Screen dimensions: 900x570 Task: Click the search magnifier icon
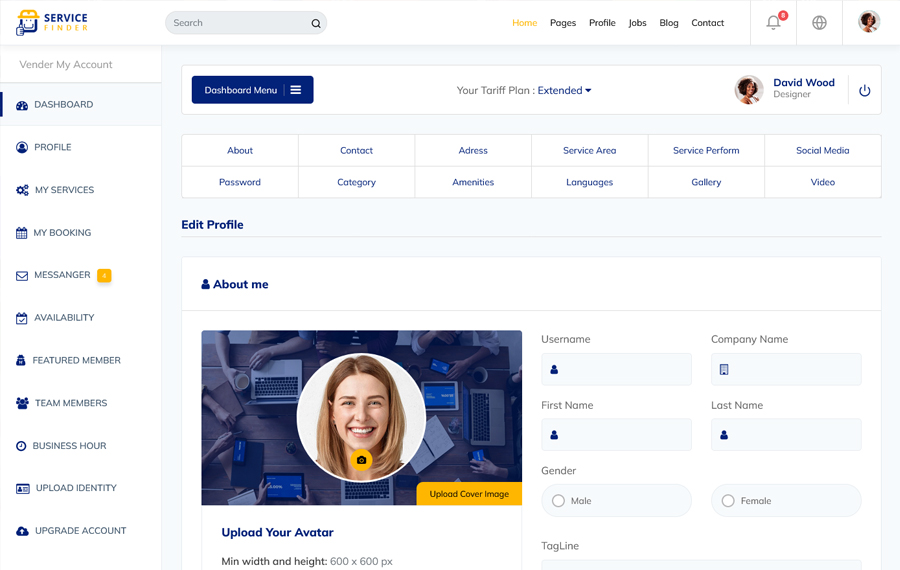point(316,23)
